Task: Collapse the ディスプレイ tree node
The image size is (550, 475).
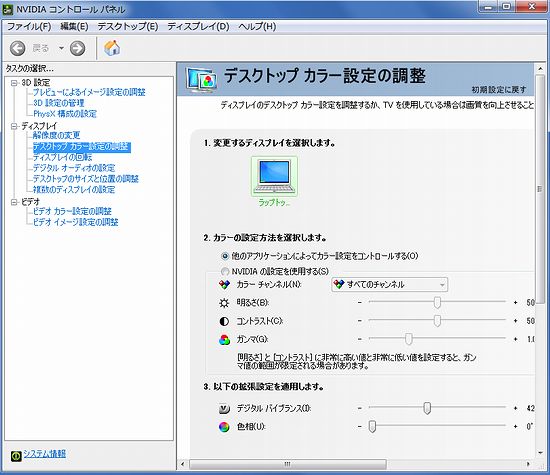Action: click(x=14, y=126)
